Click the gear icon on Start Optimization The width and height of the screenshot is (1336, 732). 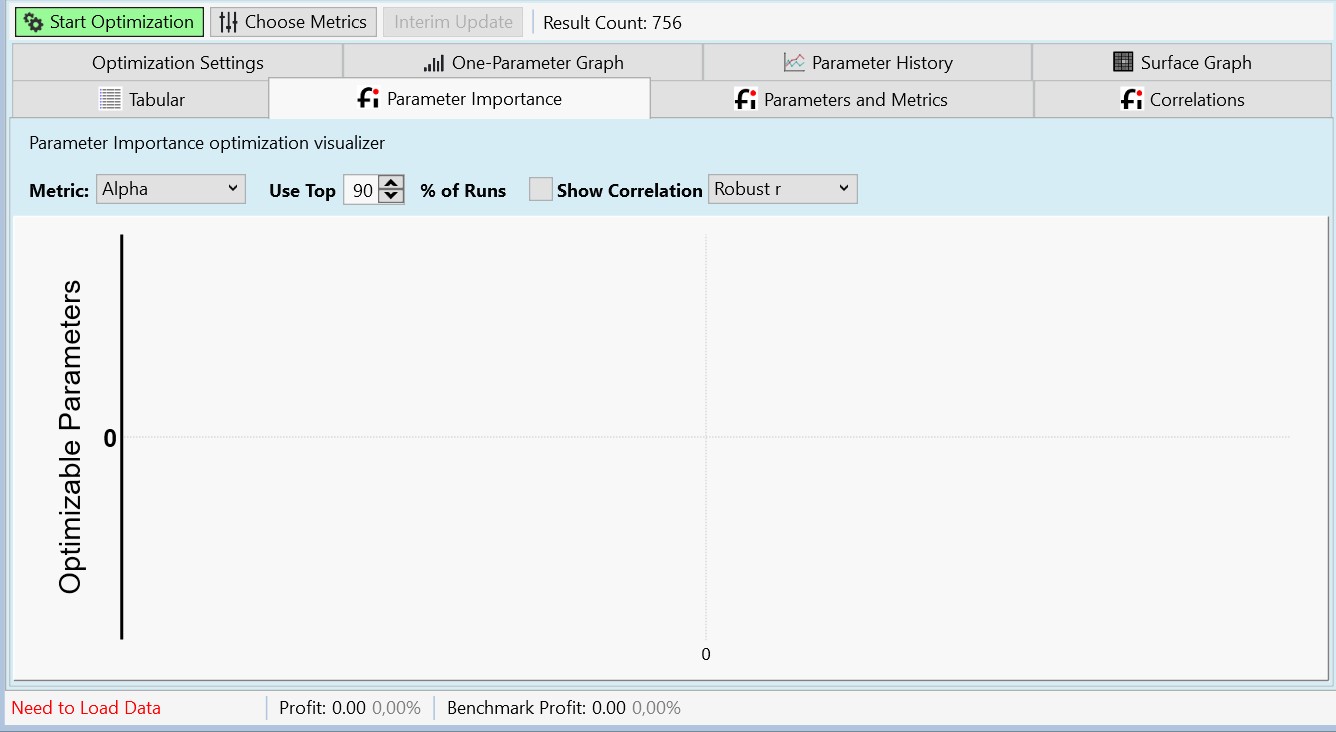[34, 22]
